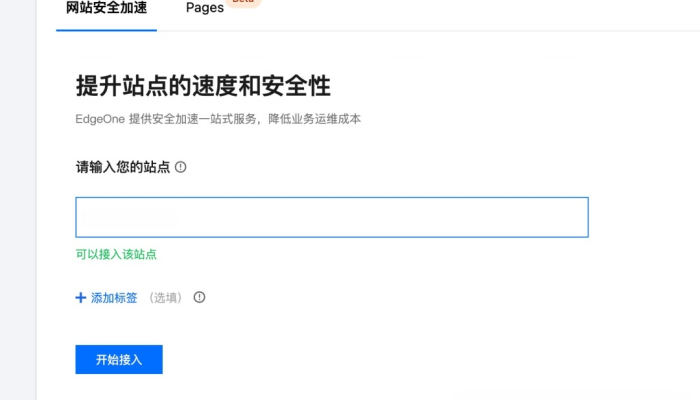Open the Pages tab
The height and width of the screenshot is (400, 700).
205,8
